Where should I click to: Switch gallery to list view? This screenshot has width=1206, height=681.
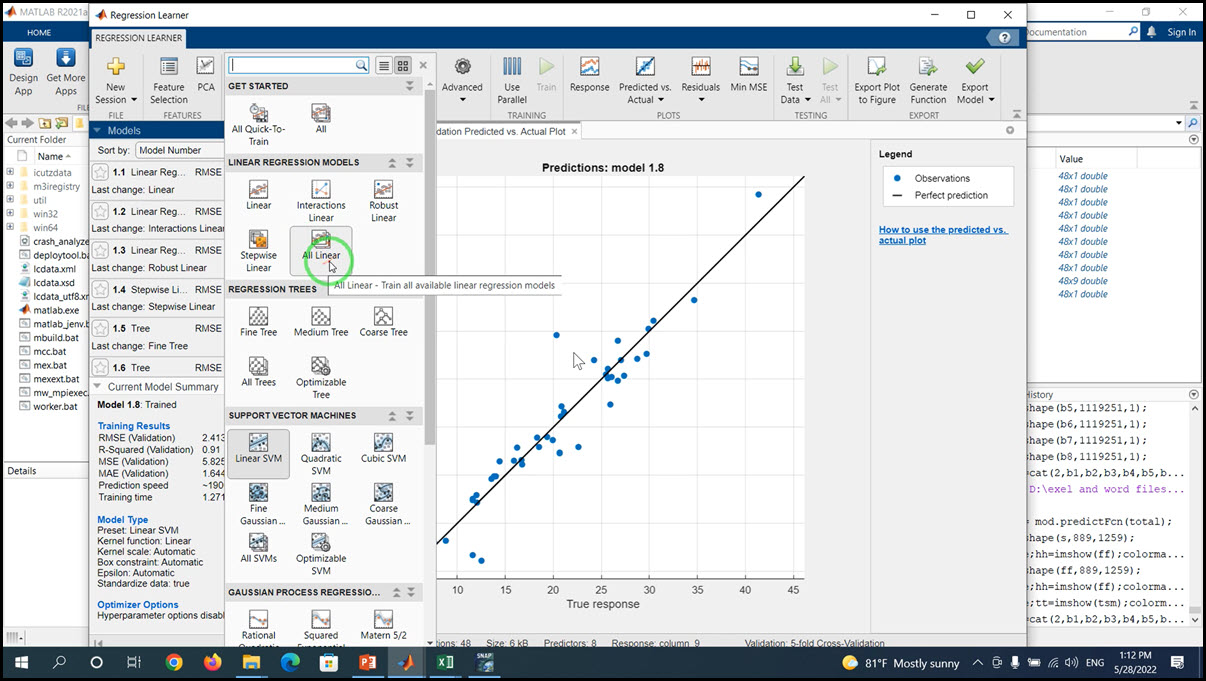point(384,65)
